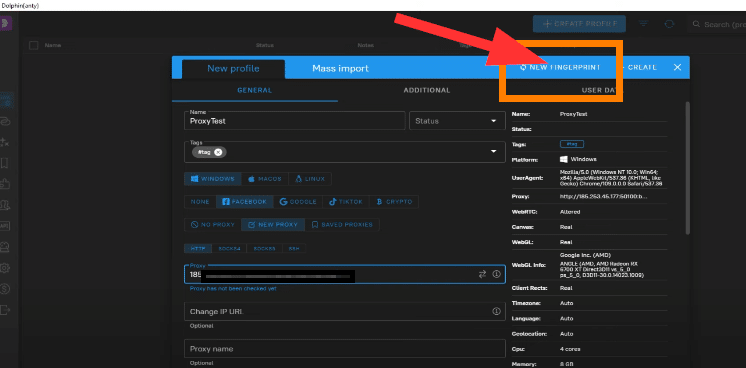746x368 pixels.
Task: Open the sparkle automation sidebar icon
Action: [x=5, y=142]
